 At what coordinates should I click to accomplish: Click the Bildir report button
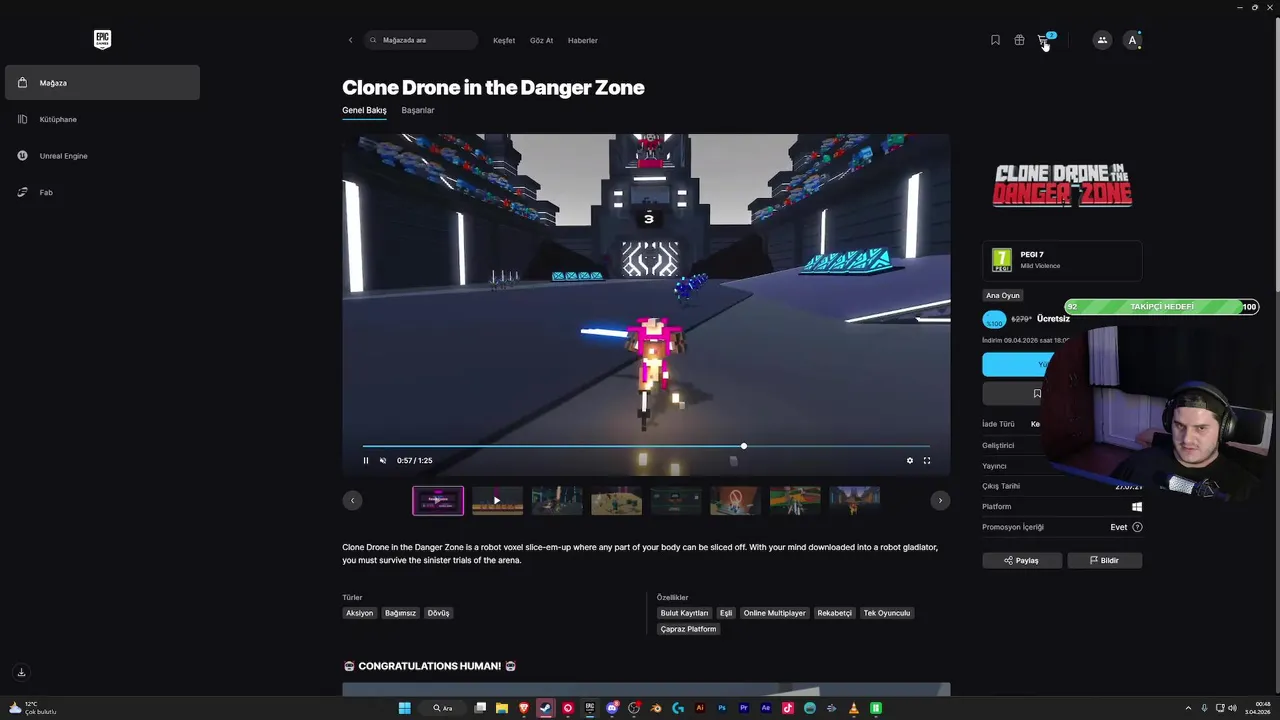coord(1104,560)
